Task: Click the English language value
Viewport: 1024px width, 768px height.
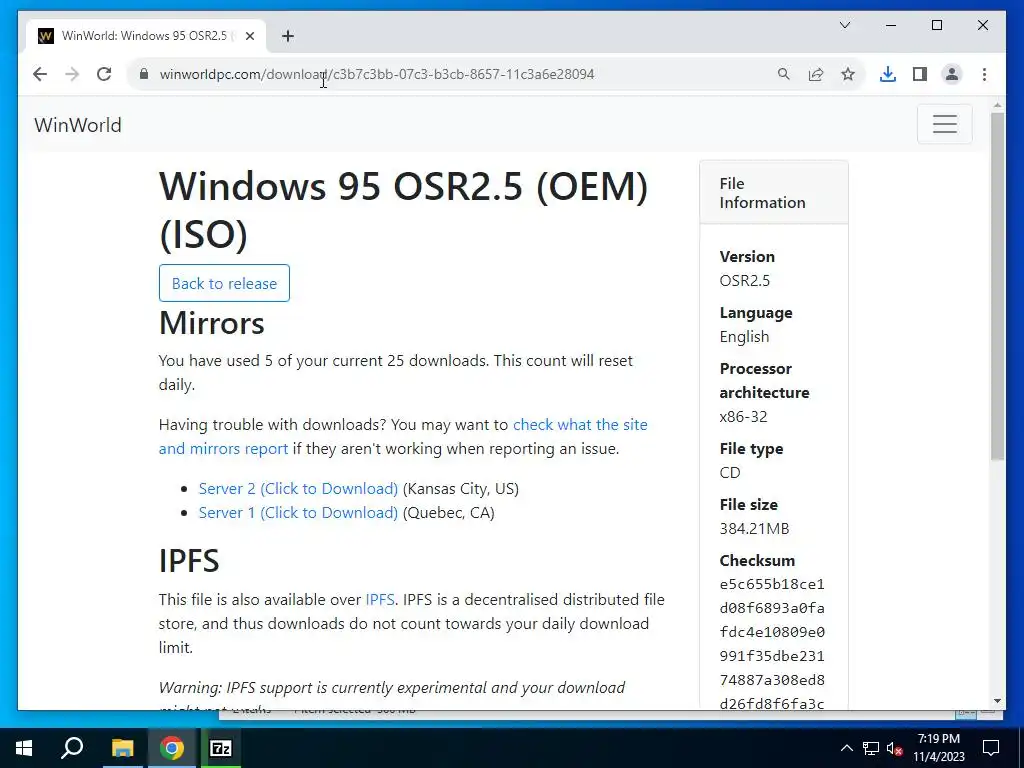Action: 744,336
